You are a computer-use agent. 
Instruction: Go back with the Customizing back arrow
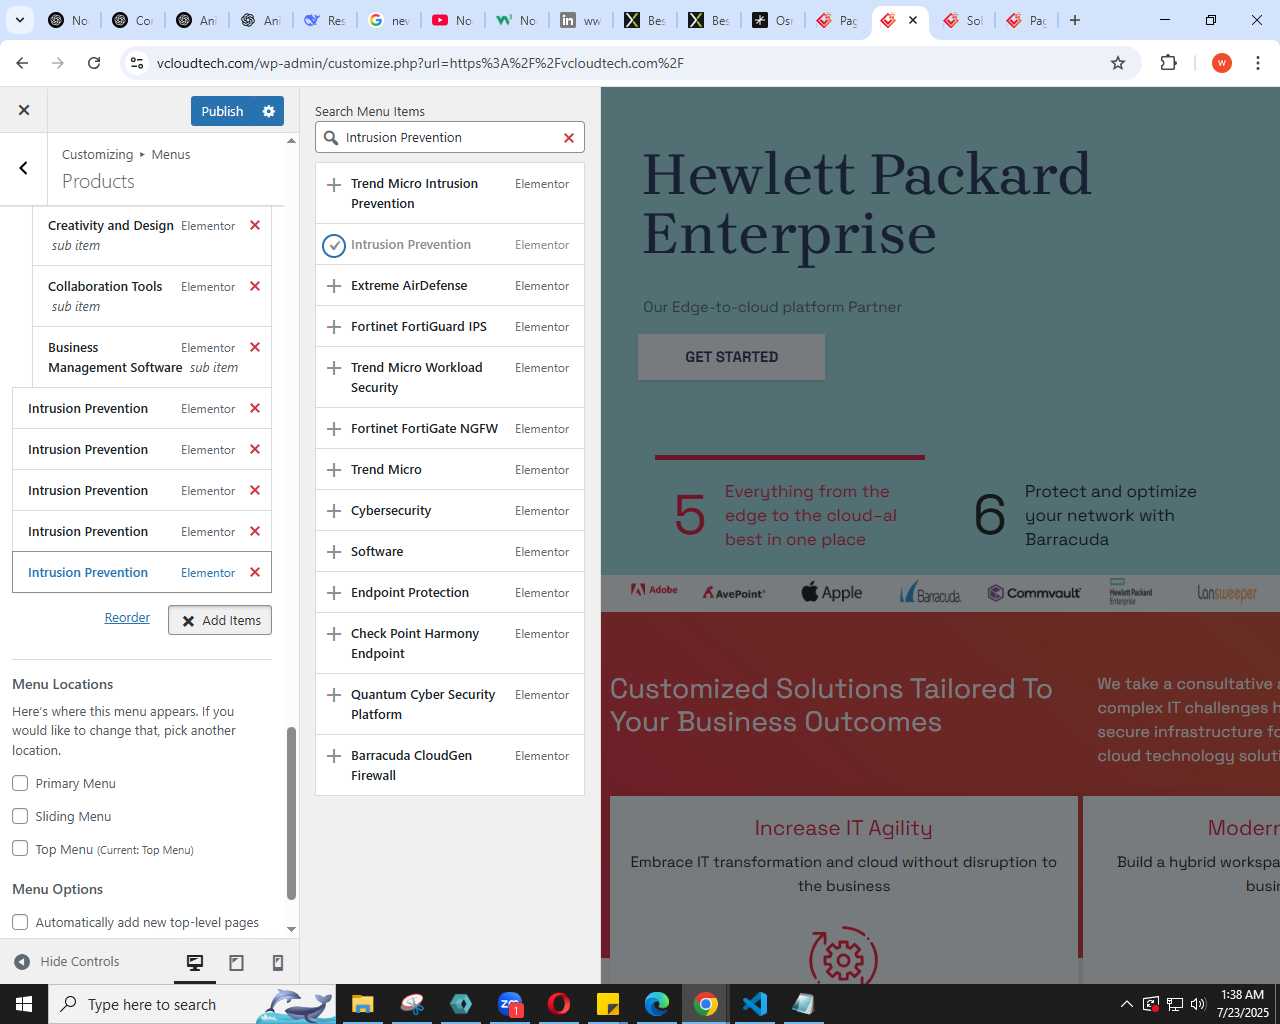coord(24,168)
